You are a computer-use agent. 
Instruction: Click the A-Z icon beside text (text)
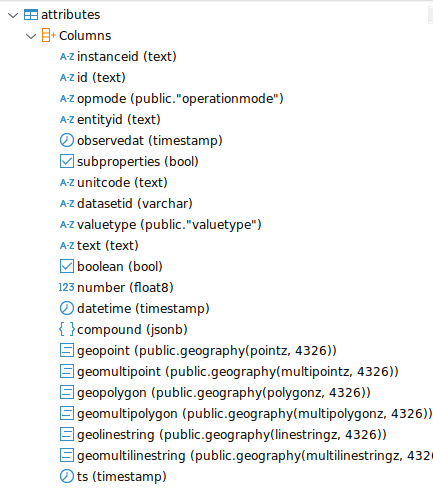click(x=67, y=246)
